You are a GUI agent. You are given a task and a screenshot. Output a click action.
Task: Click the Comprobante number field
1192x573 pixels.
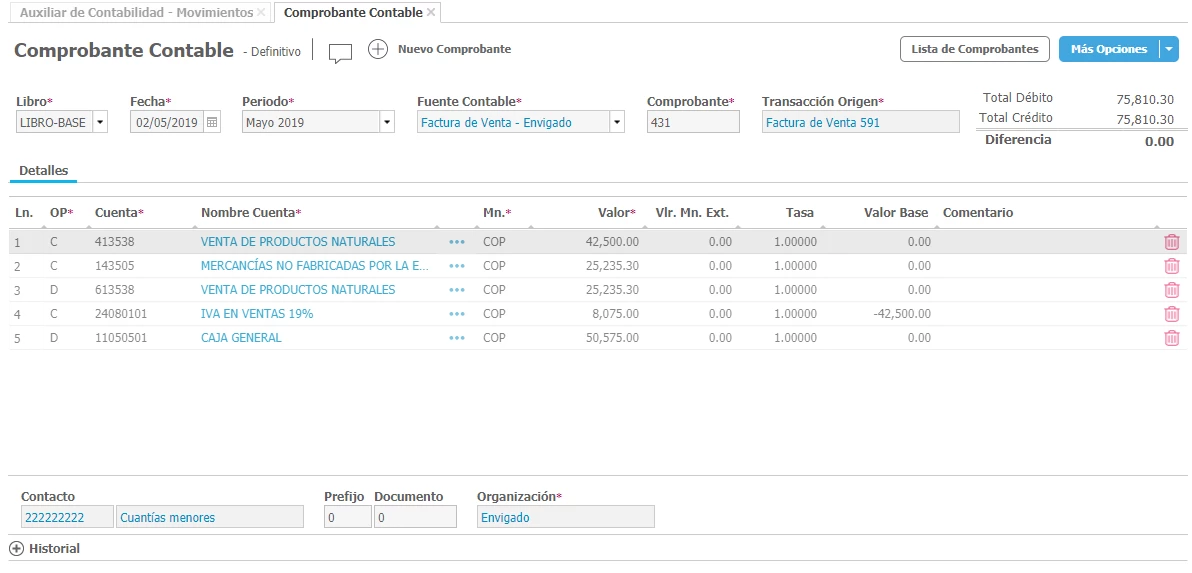(x=692, y=122)
